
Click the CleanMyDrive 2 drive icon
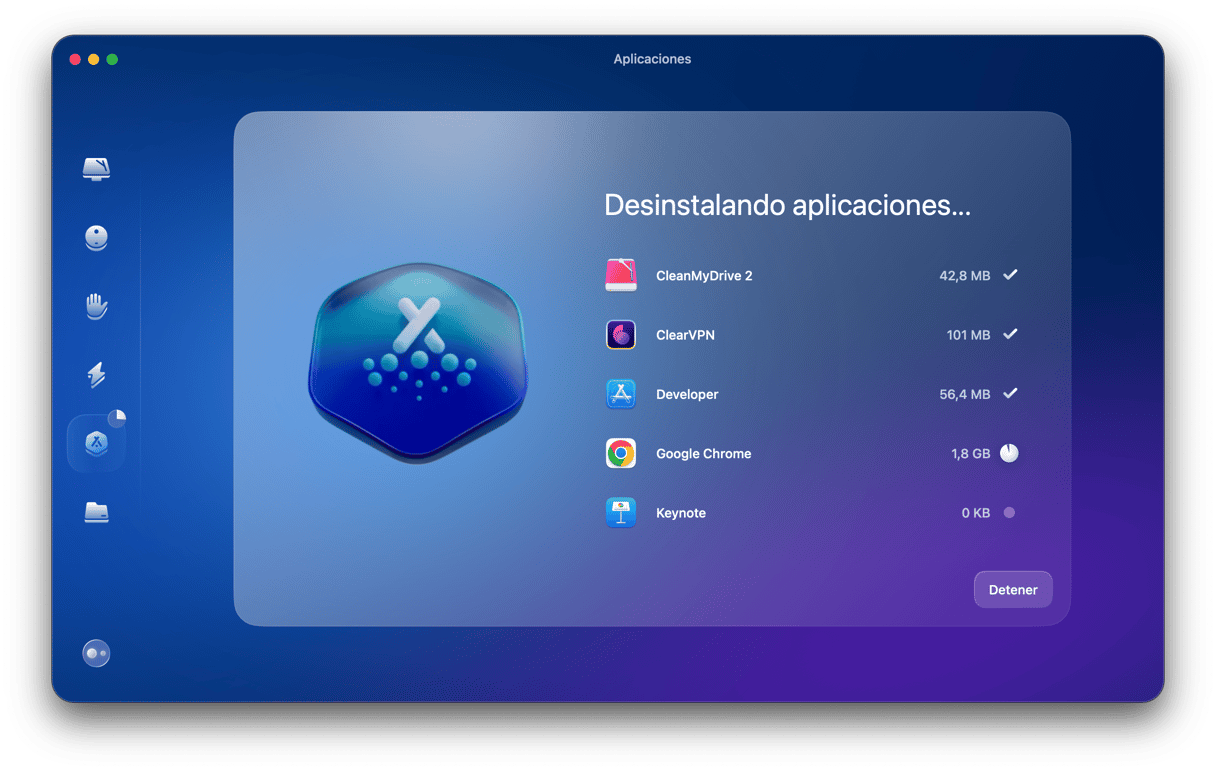coord(621,275)
